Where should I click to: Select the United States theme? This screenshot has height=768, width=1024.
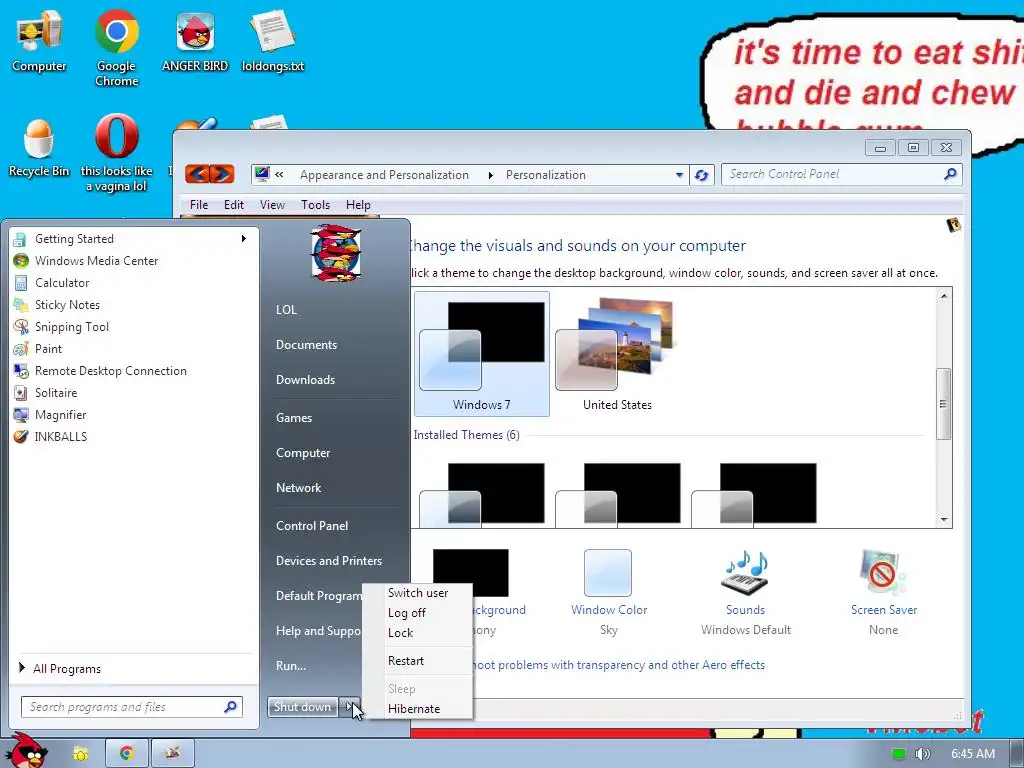[617, 353]
